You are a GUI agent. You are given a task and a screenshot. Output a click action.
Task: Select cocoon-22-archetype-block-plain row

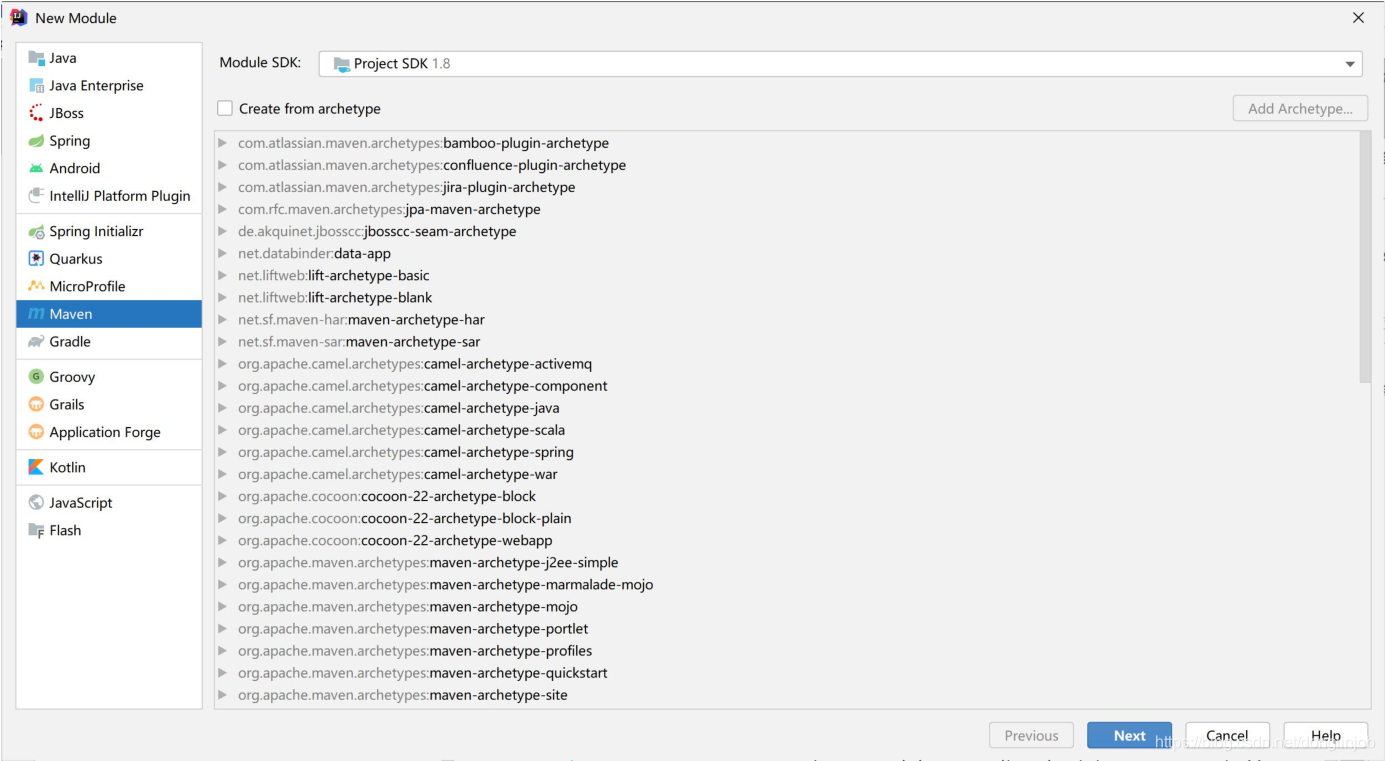click(786, 518)
